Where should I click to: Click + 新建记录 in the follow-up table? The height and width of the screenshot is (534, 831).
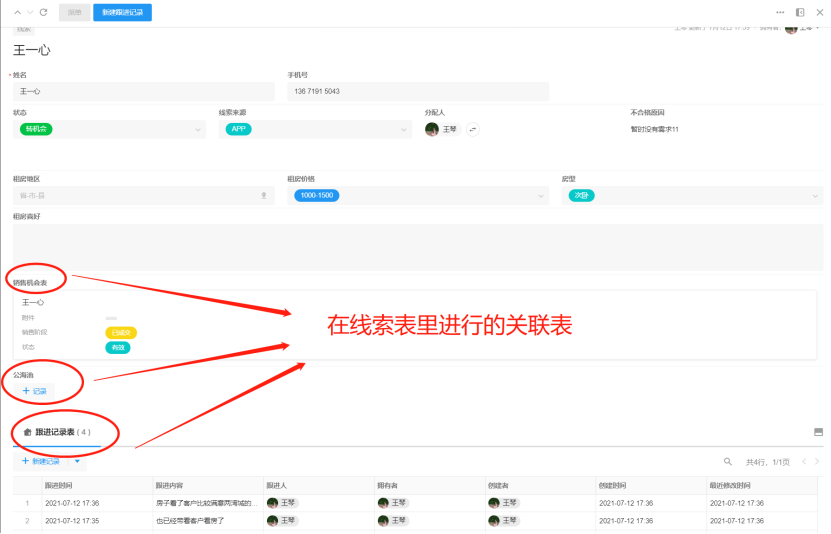41,461
